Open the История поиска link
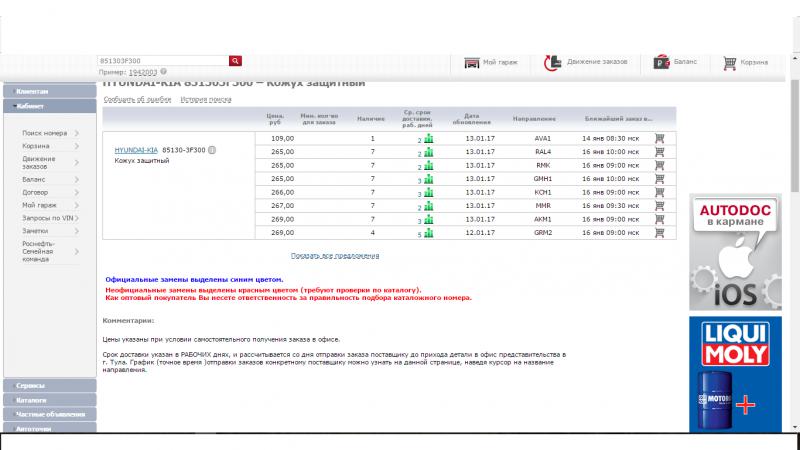 point(206,99)
